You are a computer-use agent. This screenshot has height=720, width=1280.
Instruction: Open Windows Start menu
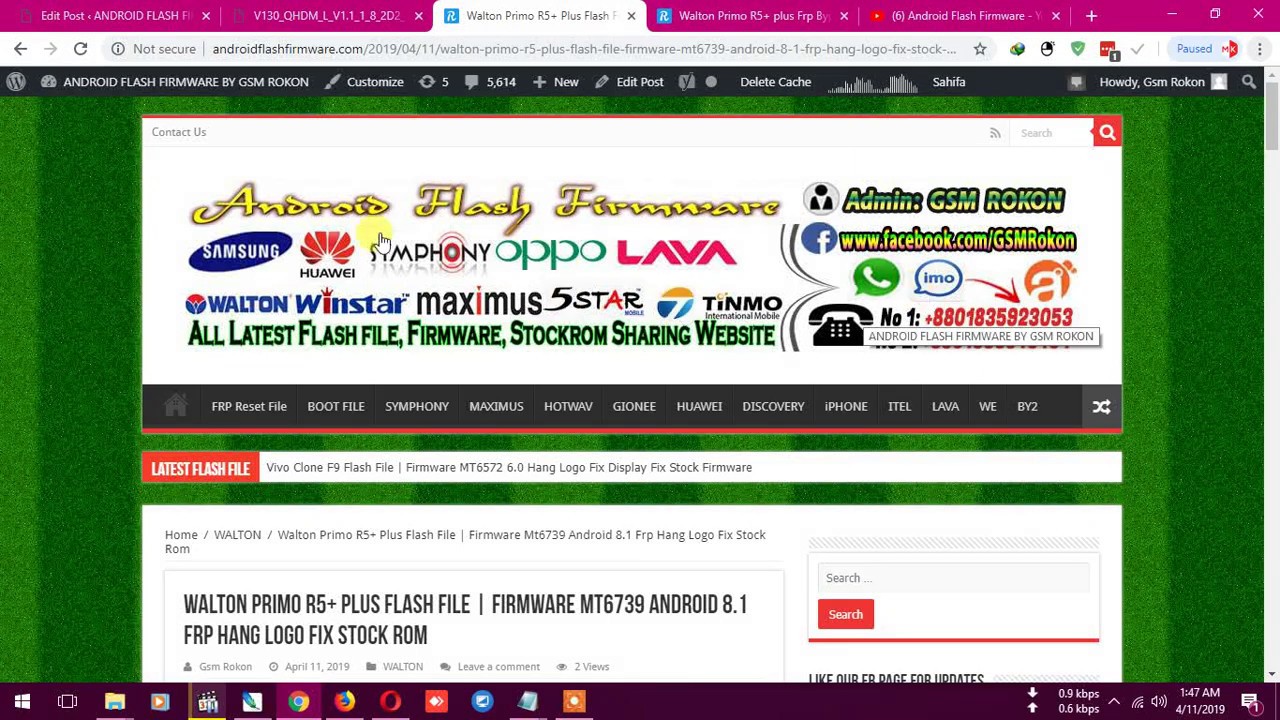click(x=22, y=701)
